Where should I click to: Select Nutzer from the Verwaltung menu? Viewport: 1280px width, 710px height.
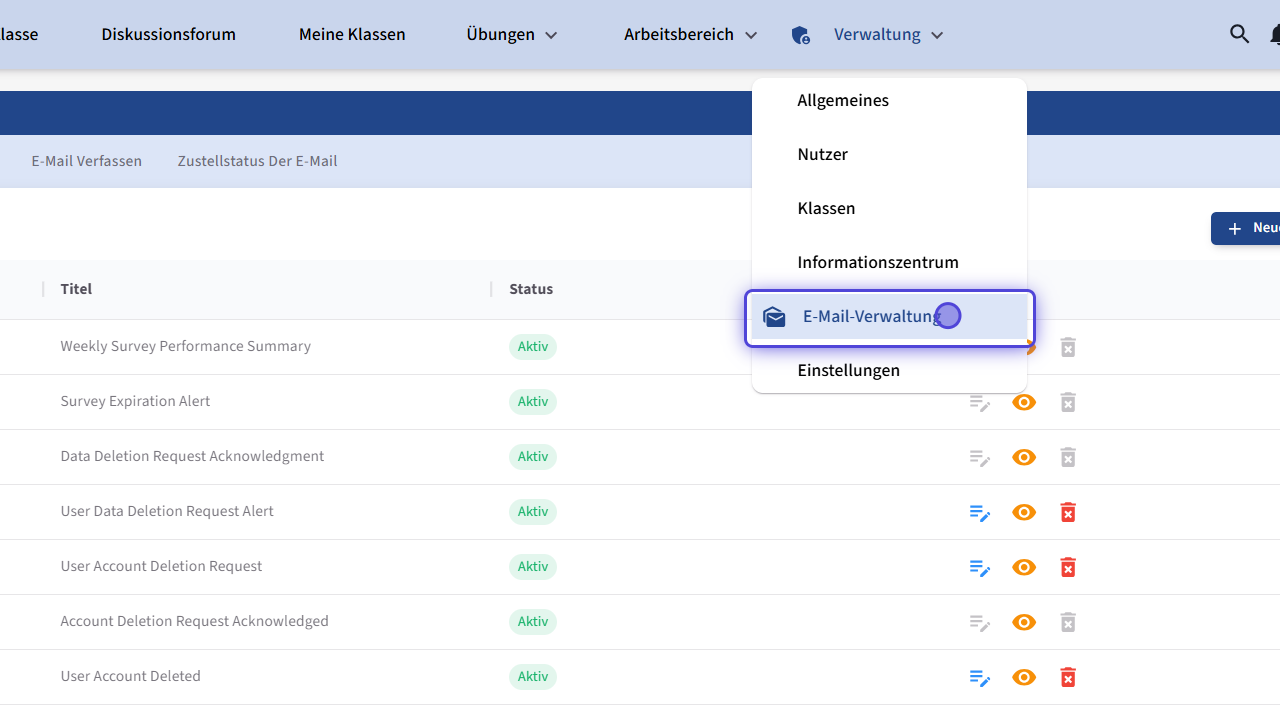coord(822,154)
